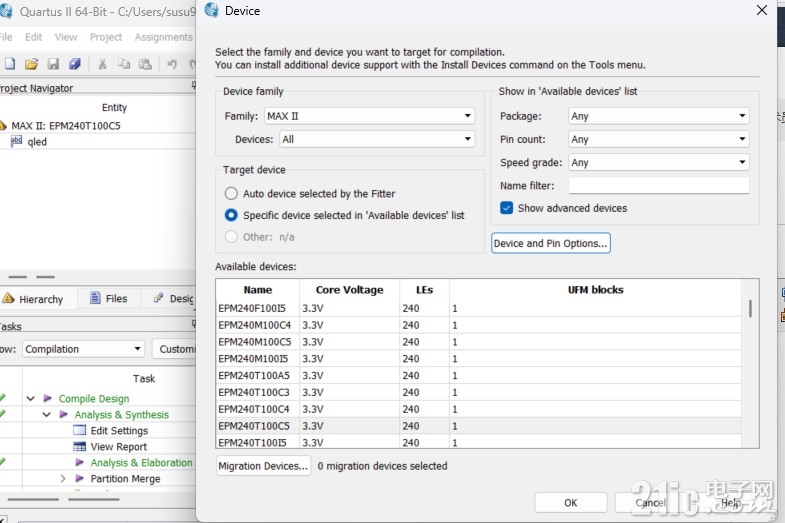
Task: Click Cancel in the Device dialog
Action: (650, 502)
